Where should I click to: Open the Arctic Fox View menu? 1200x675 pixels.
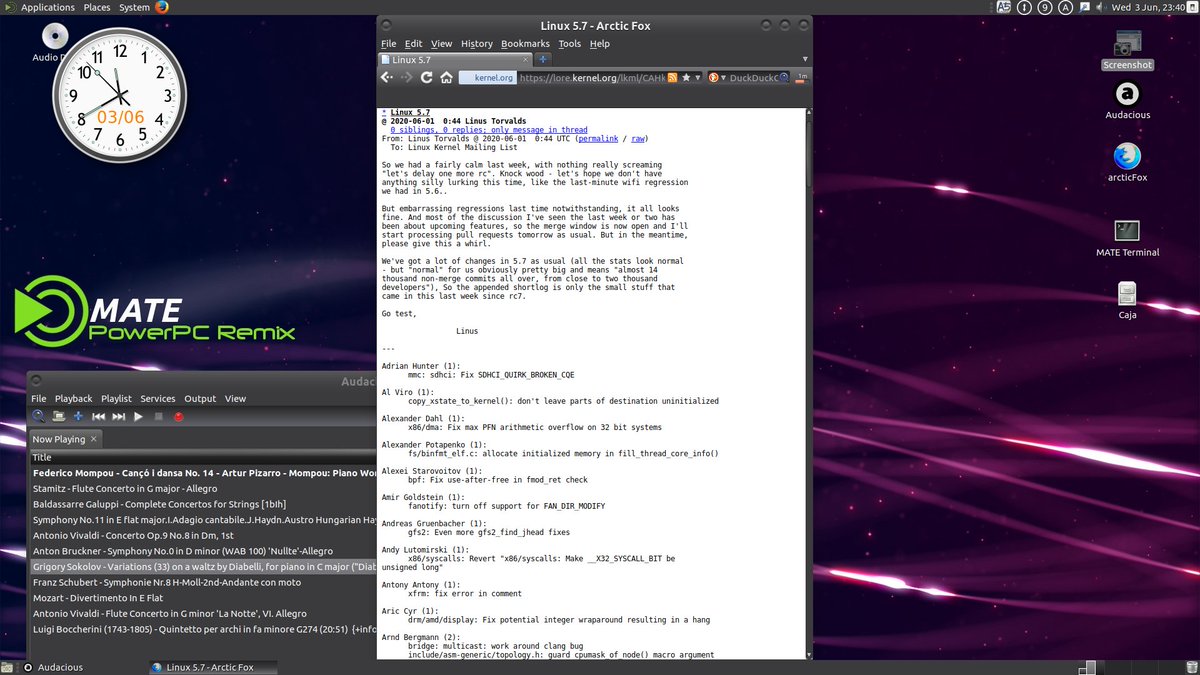point(441,44)
